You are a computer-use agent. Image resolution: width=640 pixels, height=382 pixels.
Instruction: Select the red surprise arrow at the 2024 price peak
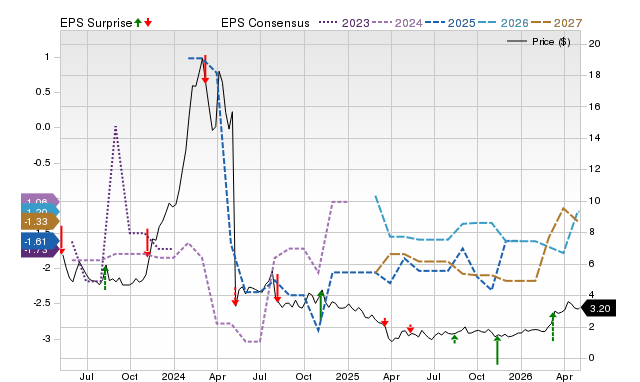tap(205, 69)
